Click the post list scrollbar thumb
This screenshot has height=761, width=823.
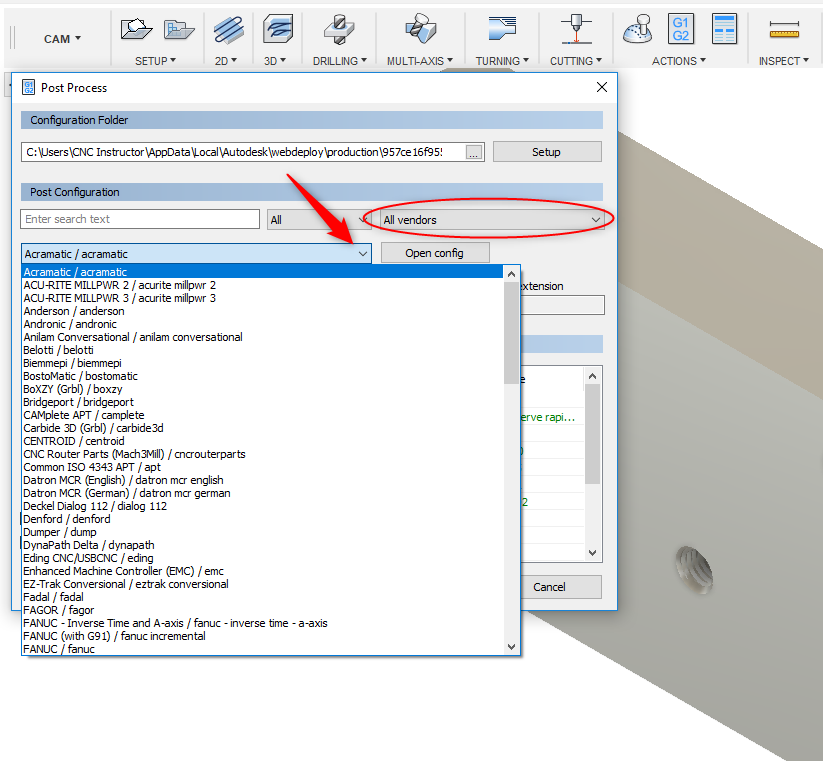click(511, 333)
